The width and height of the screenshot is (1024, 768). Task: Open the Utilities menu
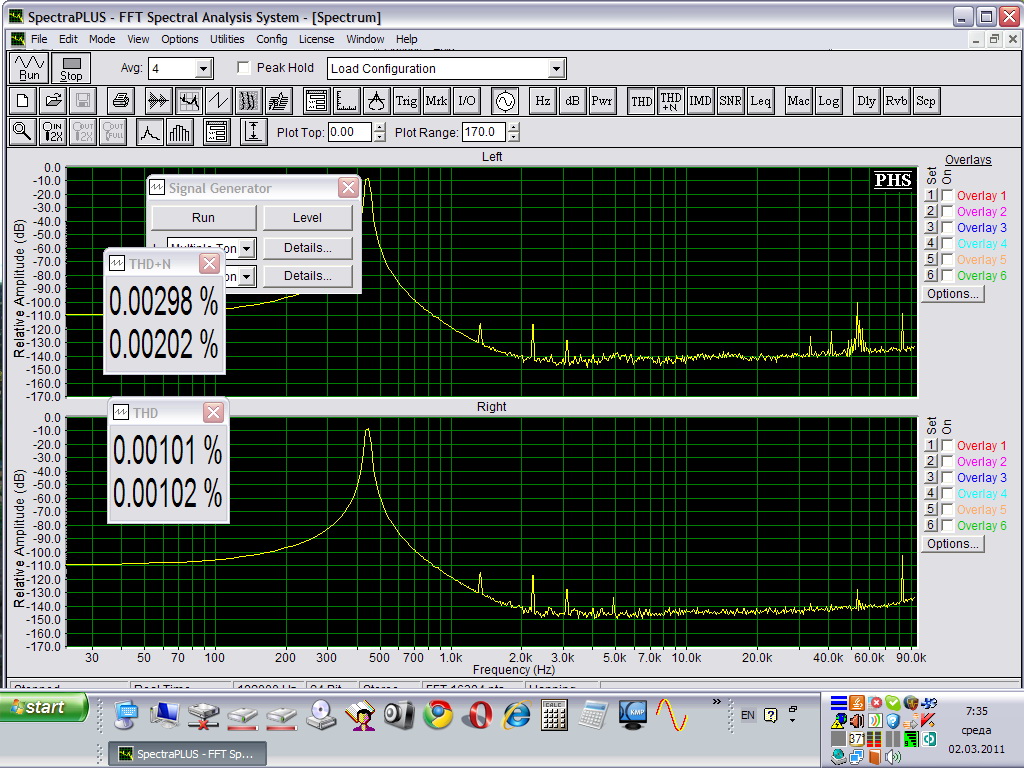pyautogui.click(x=227, y=39)
